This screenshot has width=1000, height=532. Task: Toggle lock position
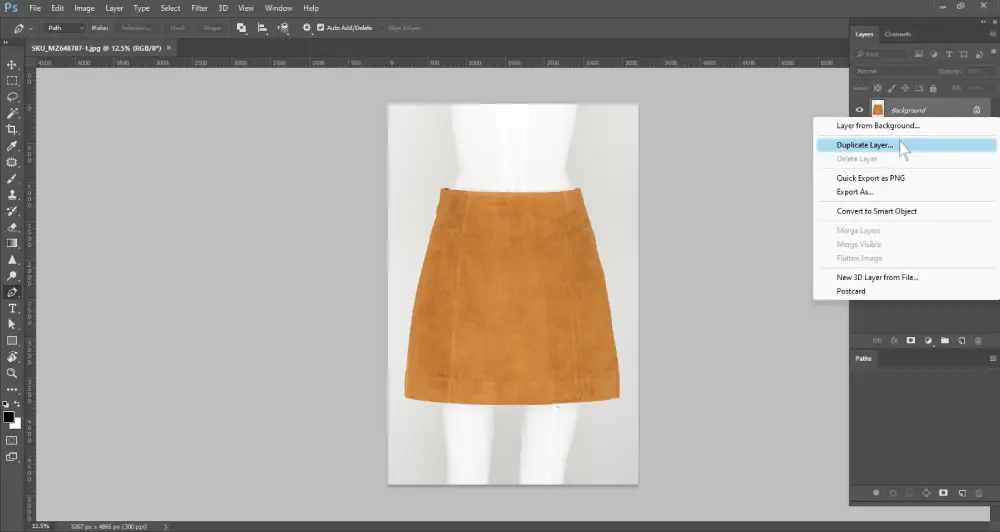(x=905, y=88)
